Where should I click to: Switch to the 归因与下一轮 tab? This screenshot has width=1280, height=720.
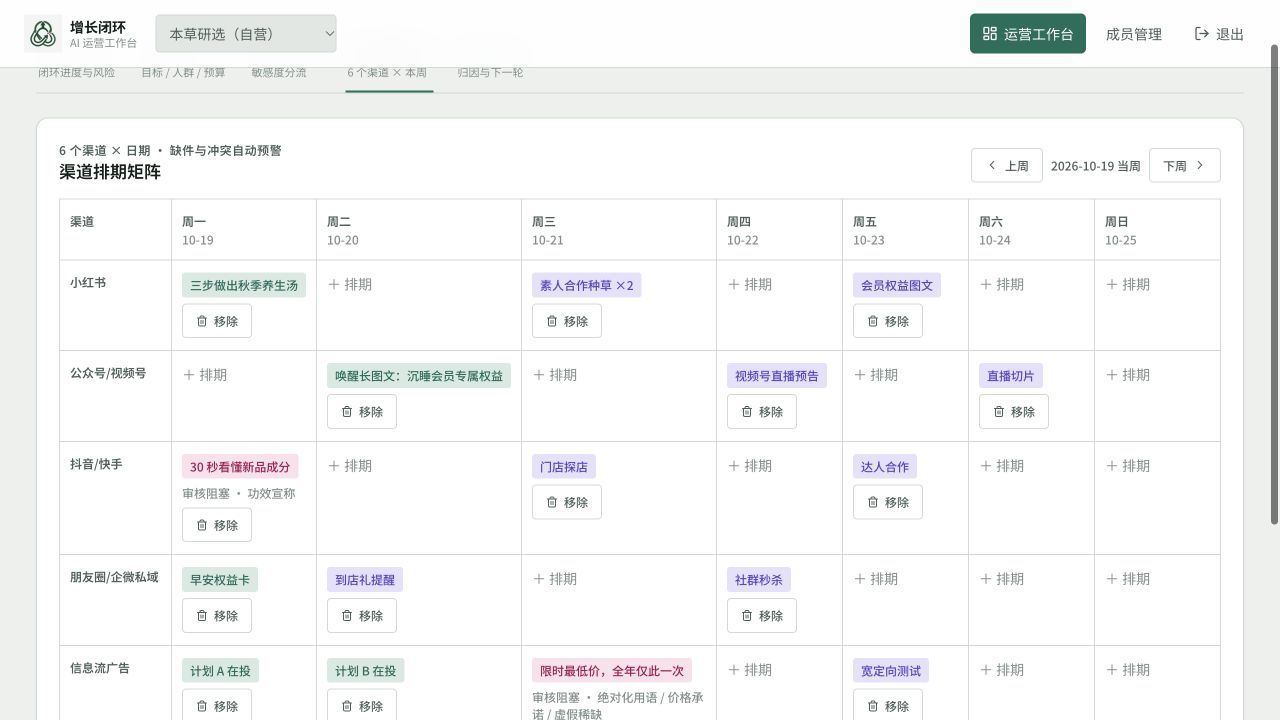[491, 73]
